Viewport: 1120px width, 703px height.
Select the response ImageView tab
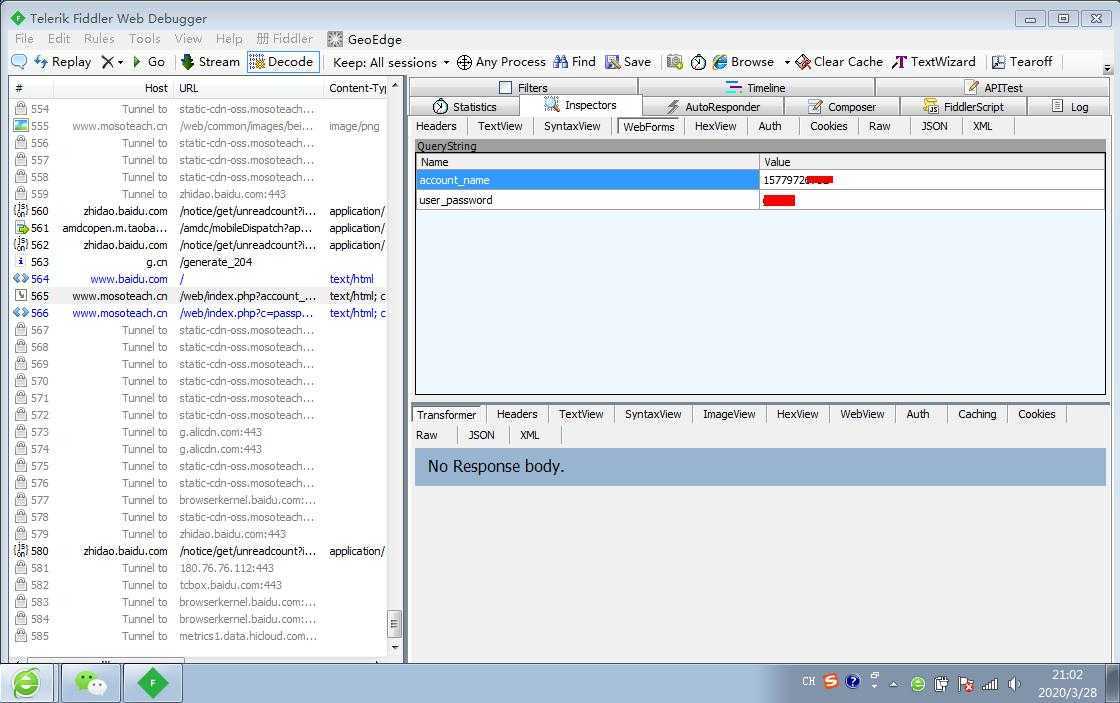point(729,414)
